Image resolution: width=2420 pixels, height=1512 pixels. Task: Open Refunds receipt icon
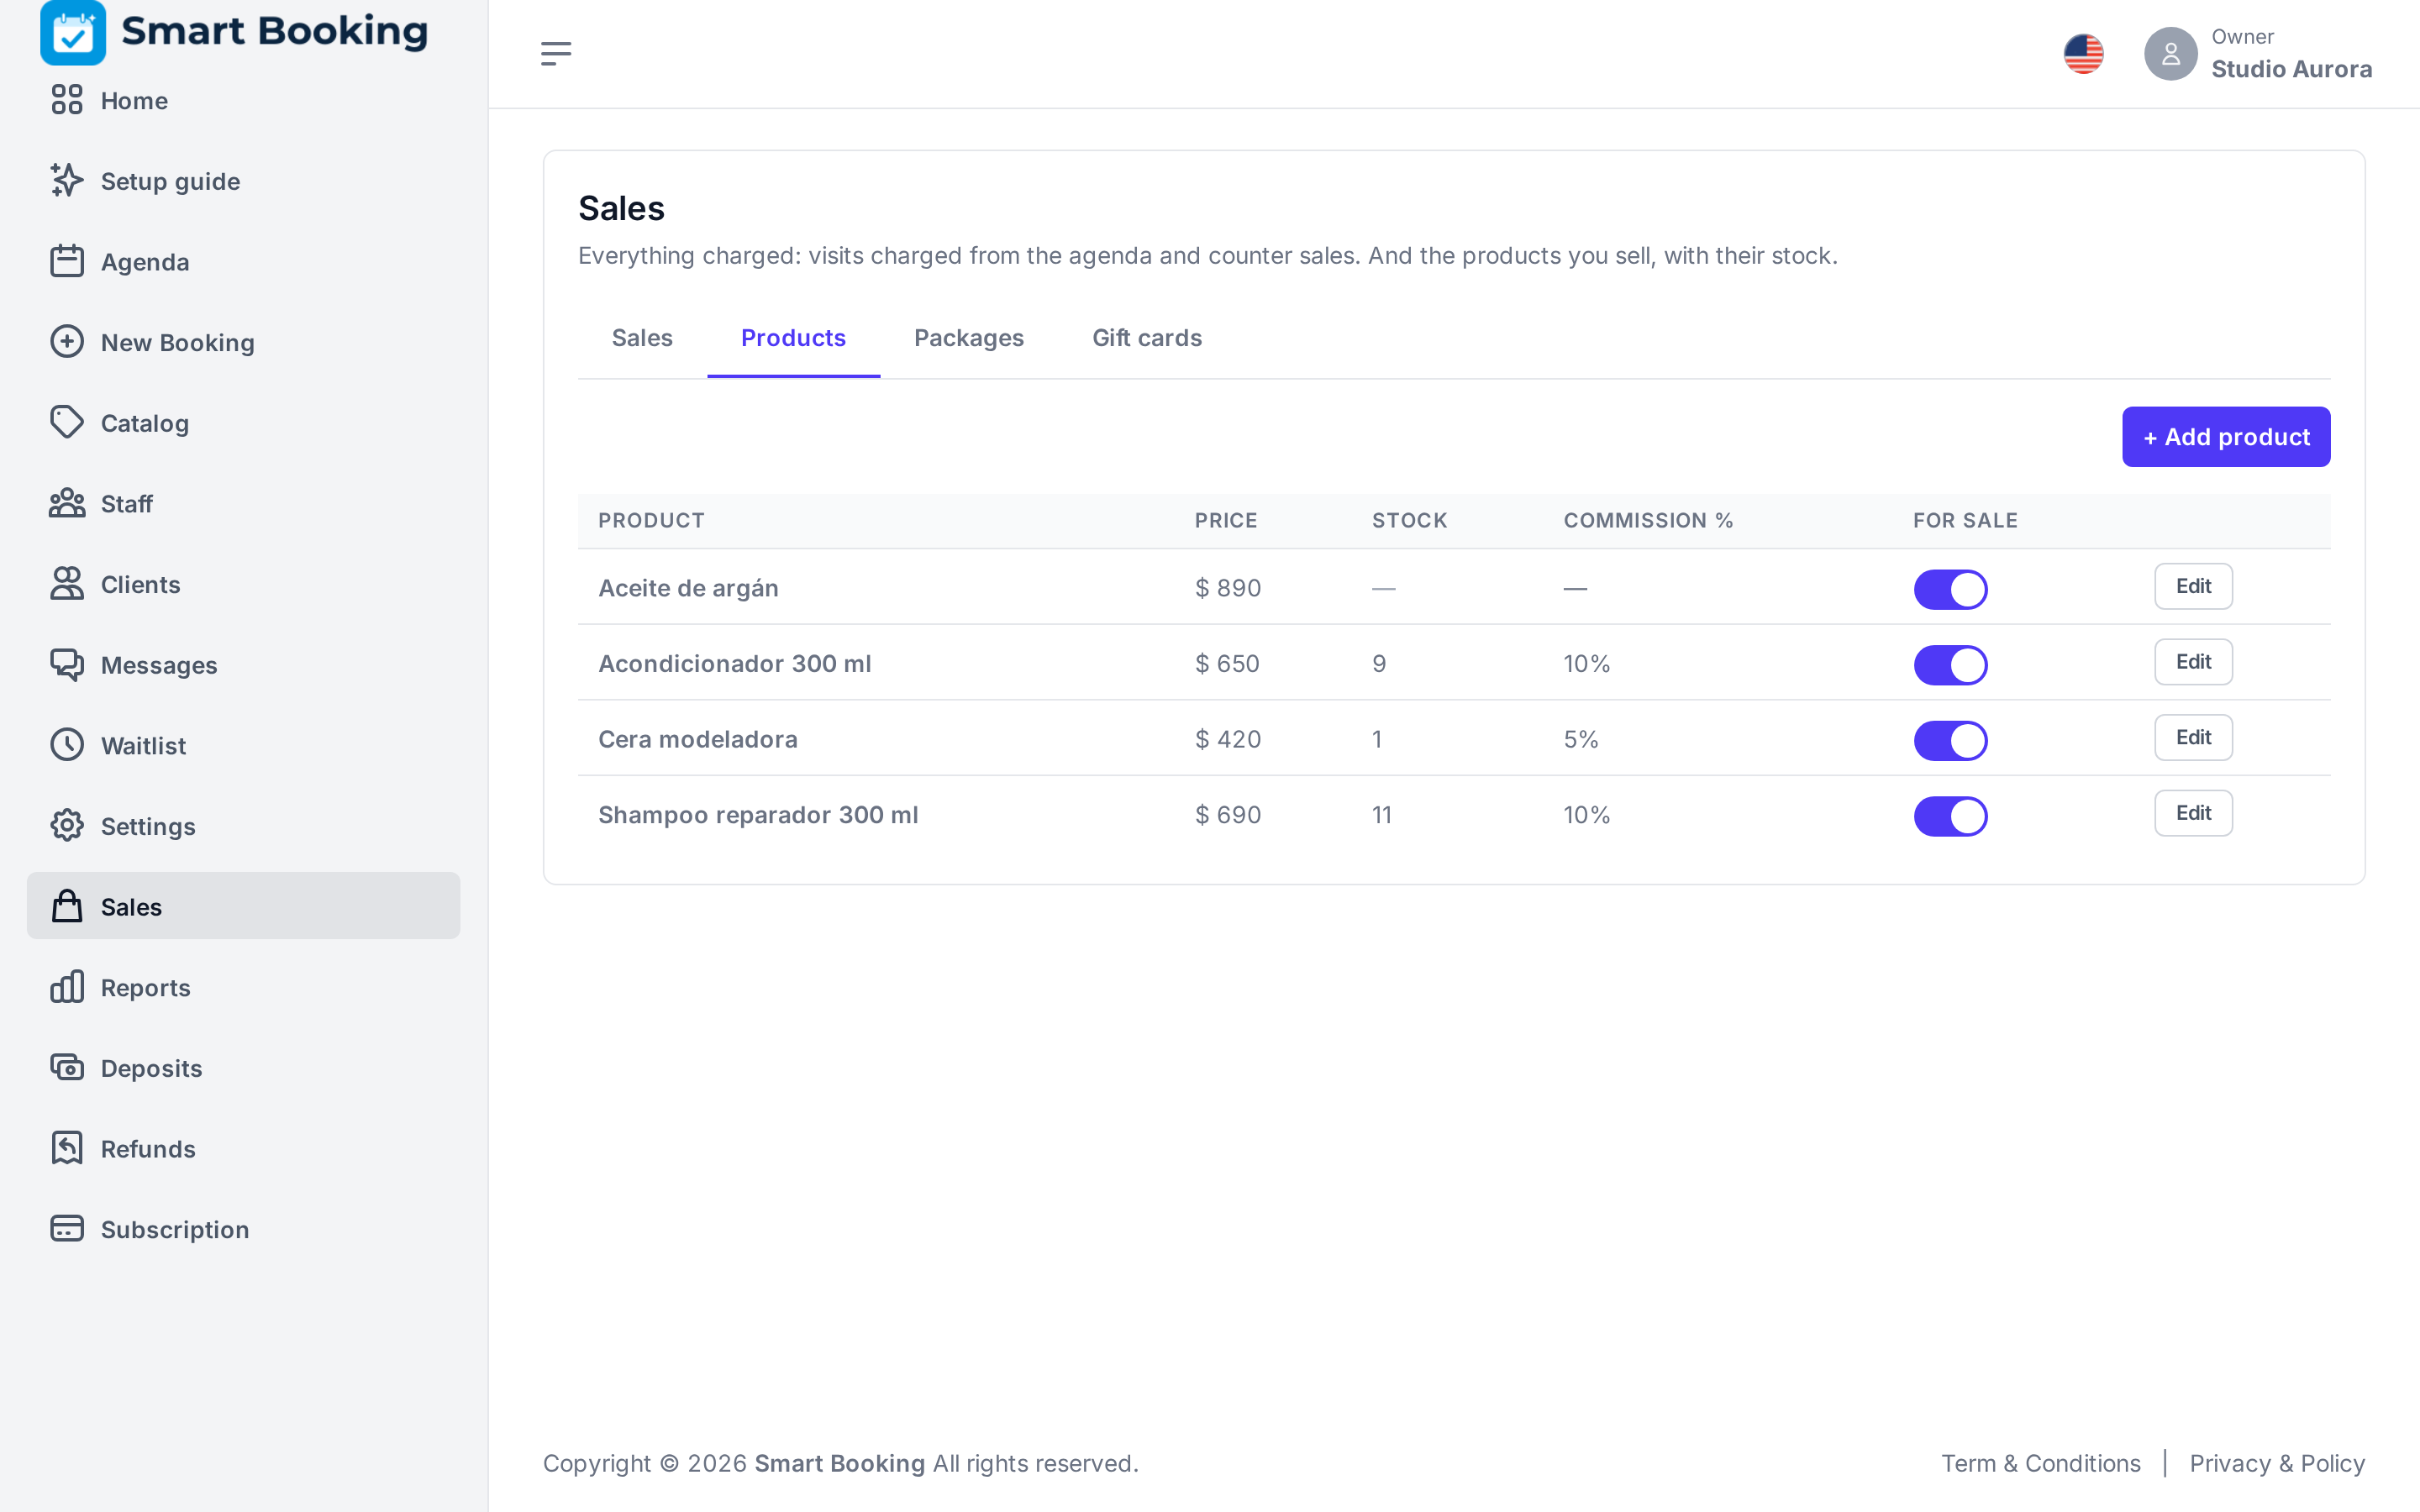click(67, 1148)
